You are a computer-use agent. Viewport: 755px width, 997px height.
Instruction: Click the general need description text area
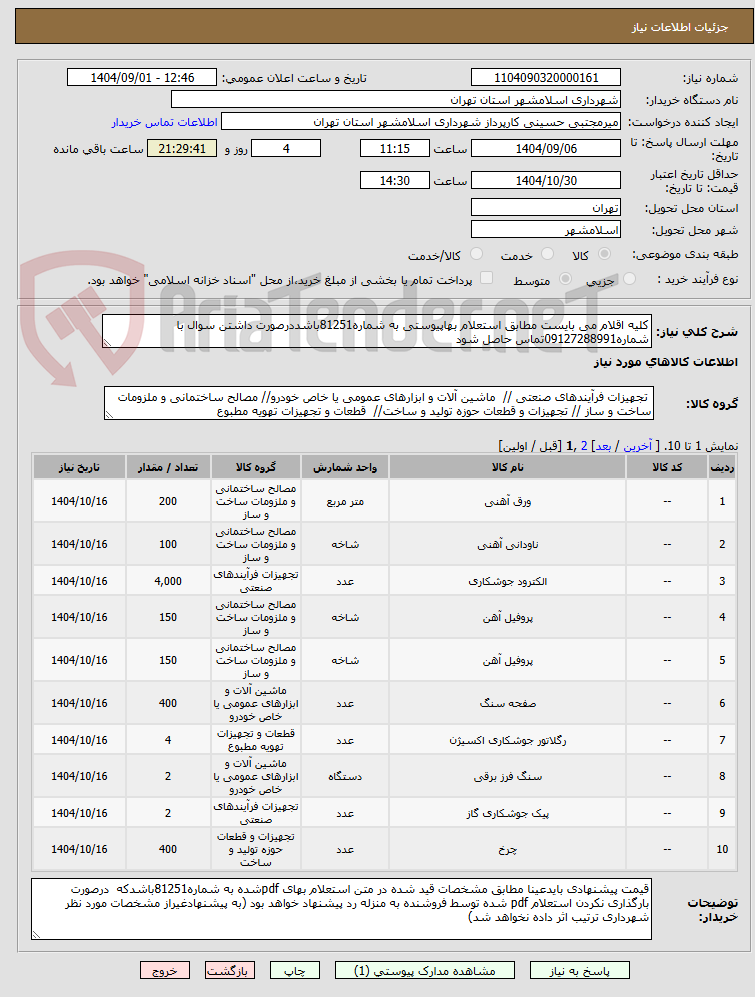(377, 331)
